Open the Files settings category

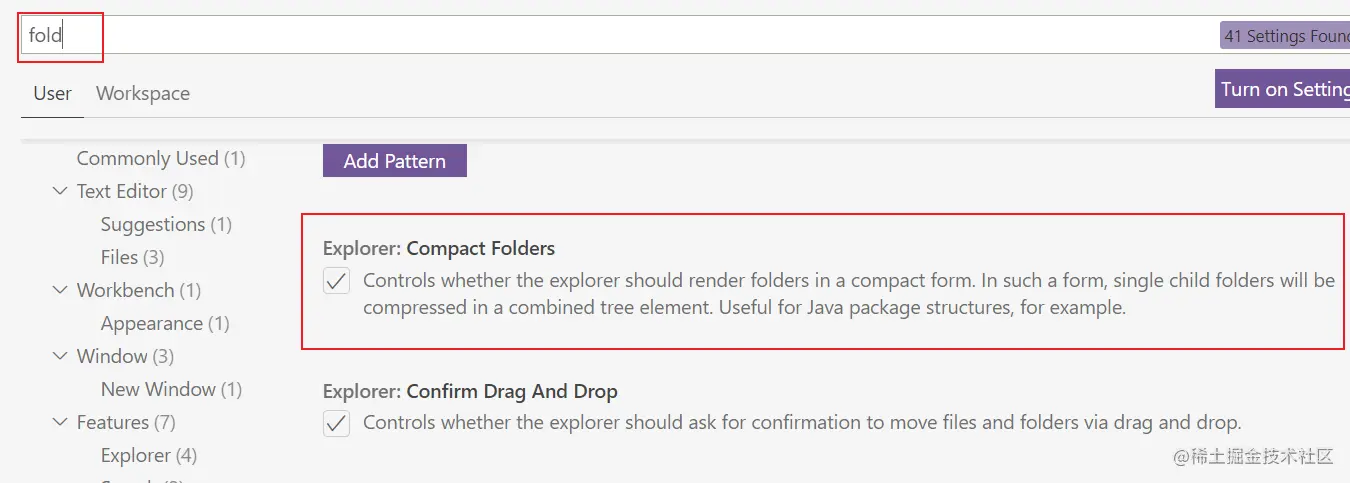[x=132, y=257]
